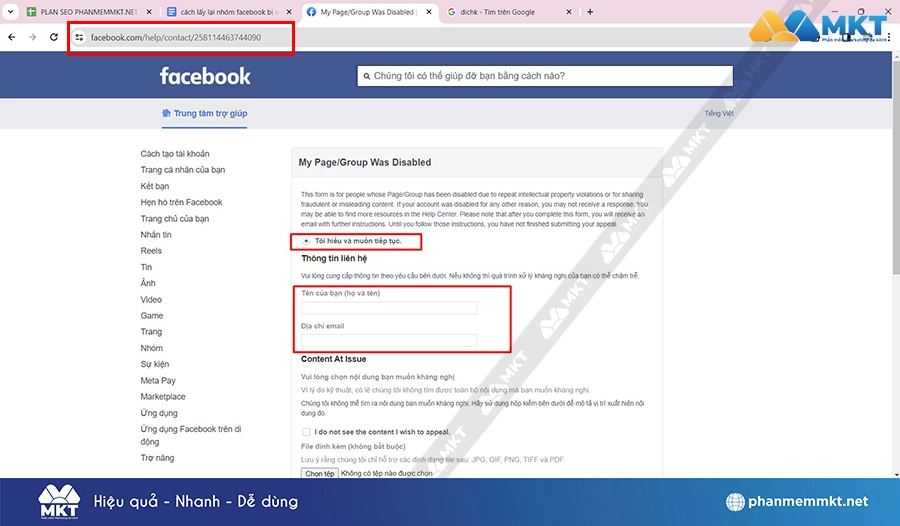This screenshot has height=526, width=900.
Task: Open 'Cách tạo tài khoản' help topic
Action: tap(175, 154)
